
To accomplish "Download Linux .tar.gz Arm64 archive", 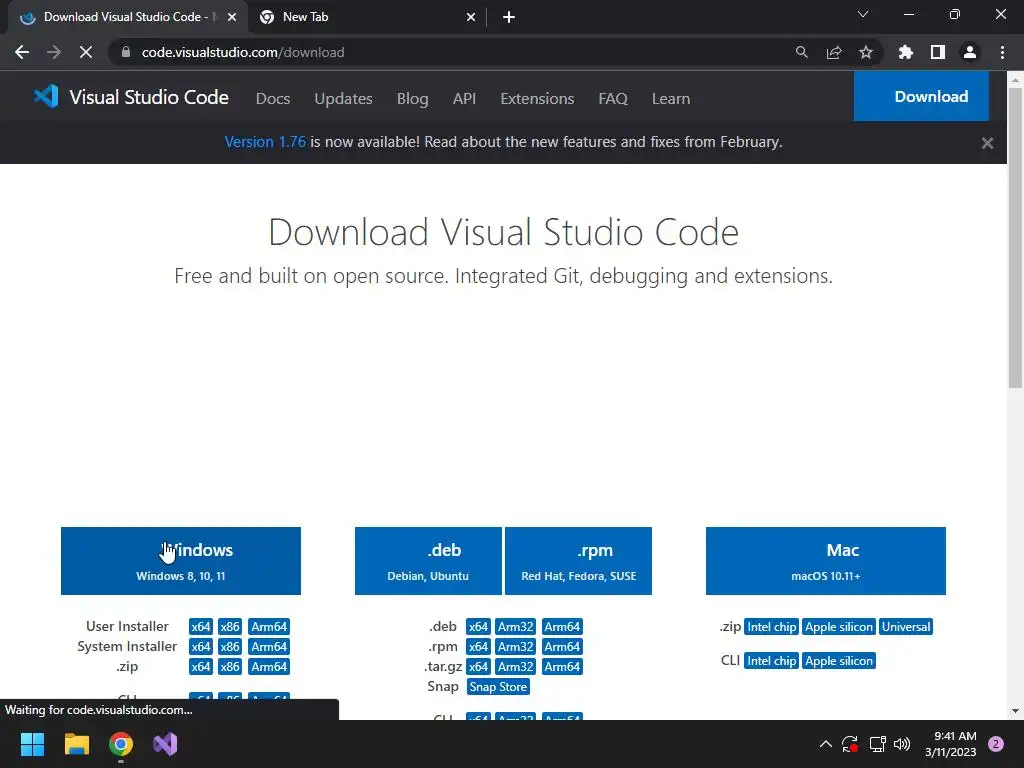I will (562, 667).
